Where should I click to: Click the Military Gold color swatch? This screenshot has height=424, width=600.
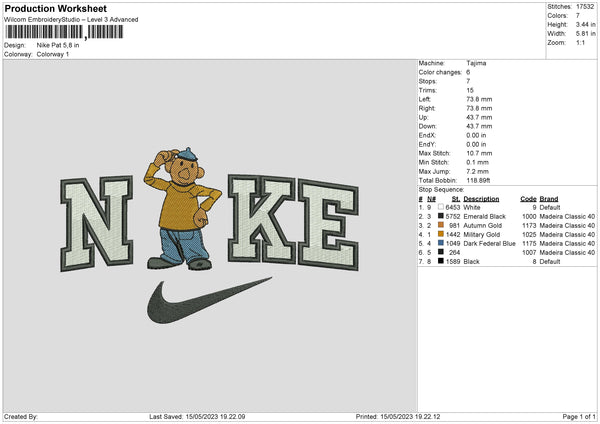441,234
